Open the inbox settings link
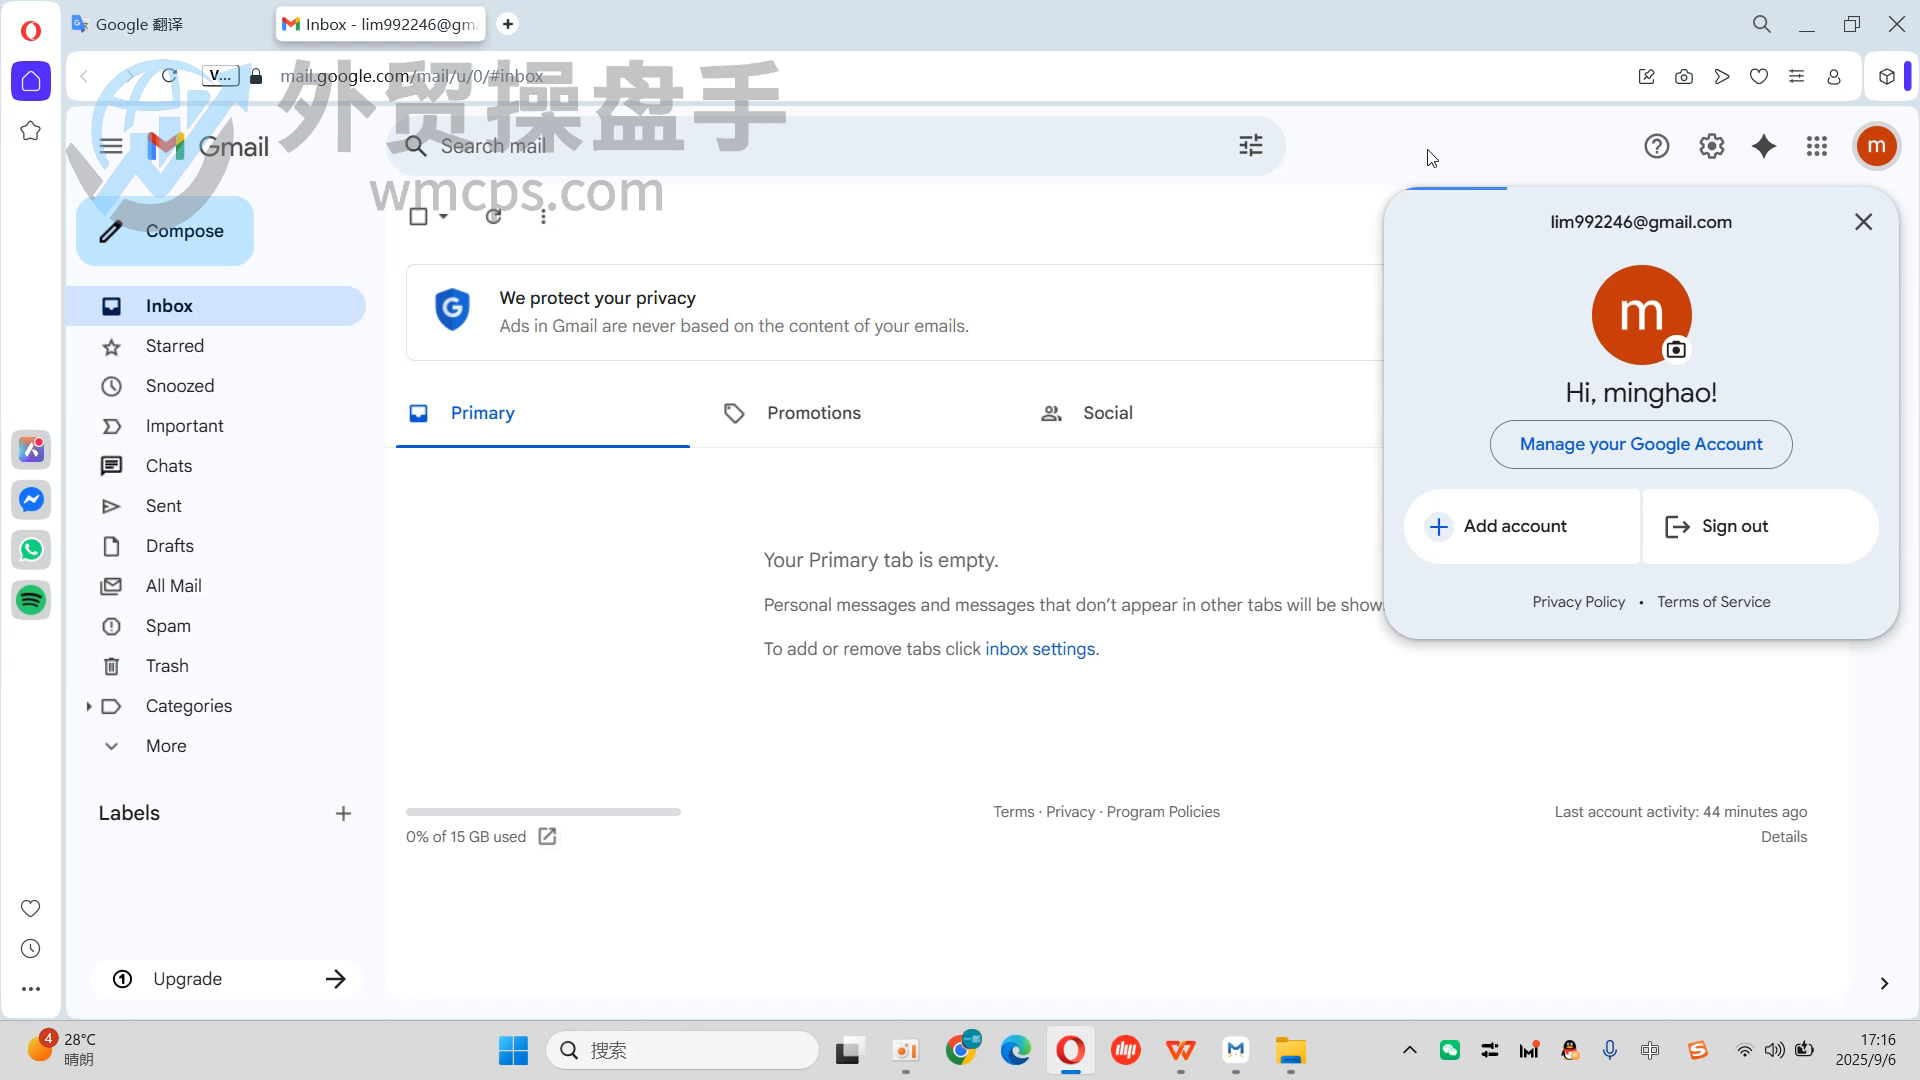 (1039, 649)
